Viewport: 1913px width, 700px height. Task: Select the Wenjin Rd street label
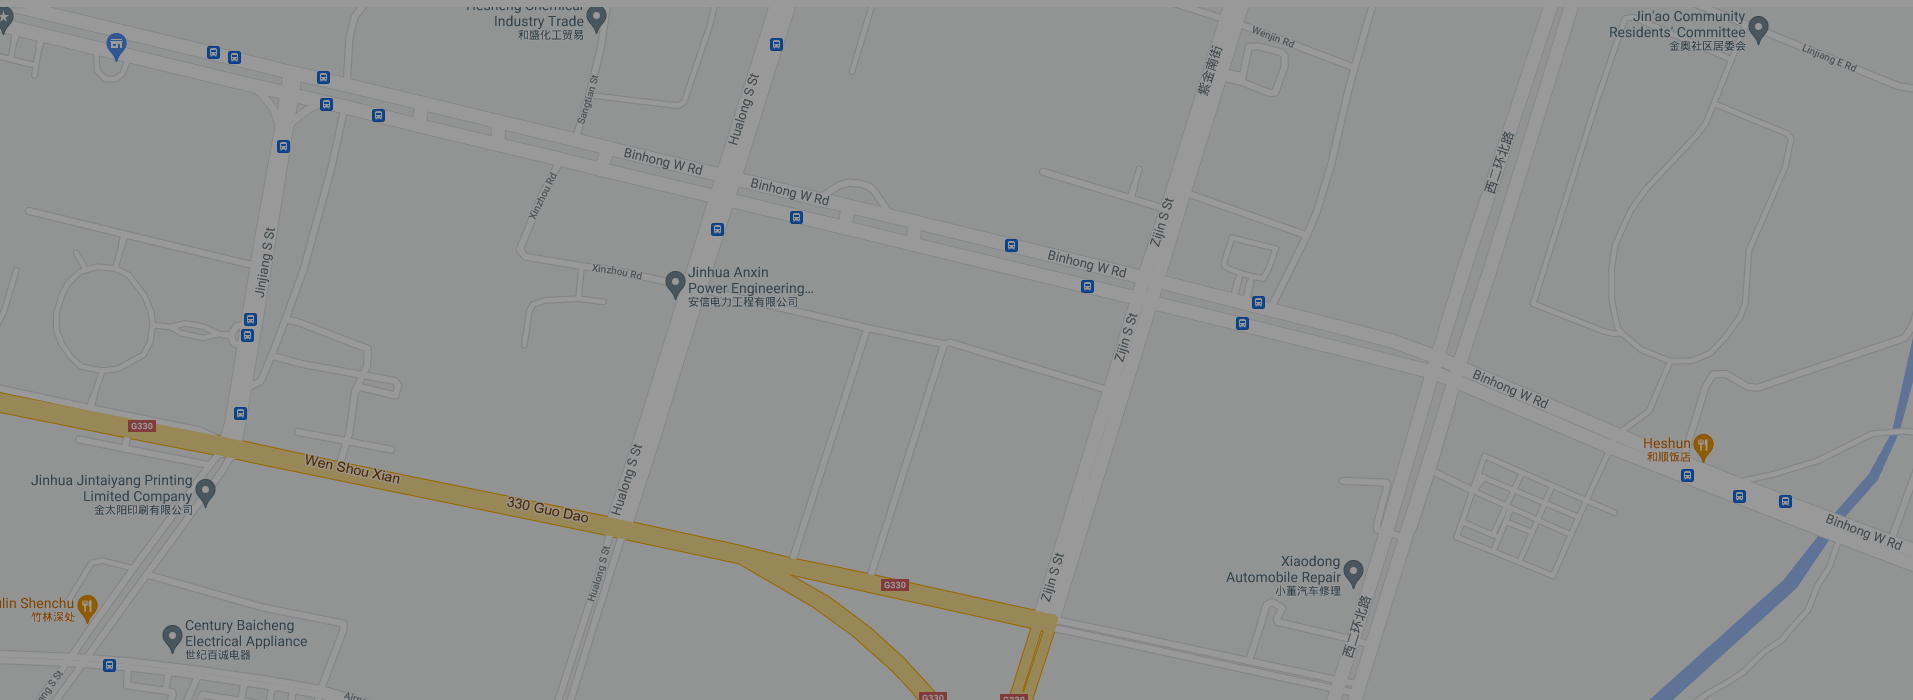[1273, 37]
